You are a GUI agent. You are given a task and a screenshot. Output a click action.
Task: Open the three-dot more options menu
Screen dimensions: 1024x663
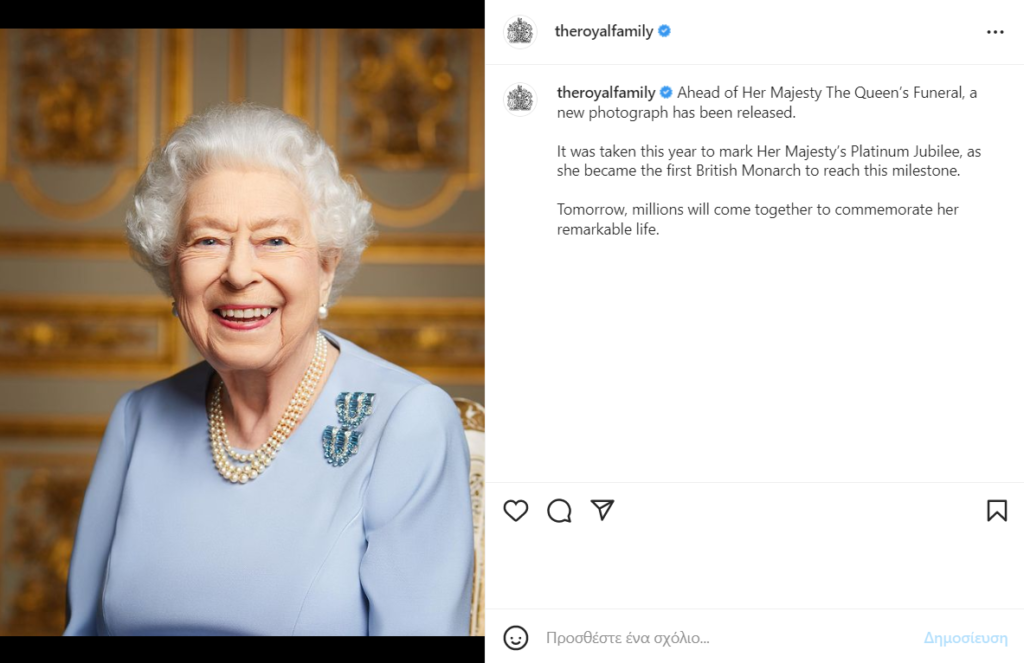pos(994,32)
